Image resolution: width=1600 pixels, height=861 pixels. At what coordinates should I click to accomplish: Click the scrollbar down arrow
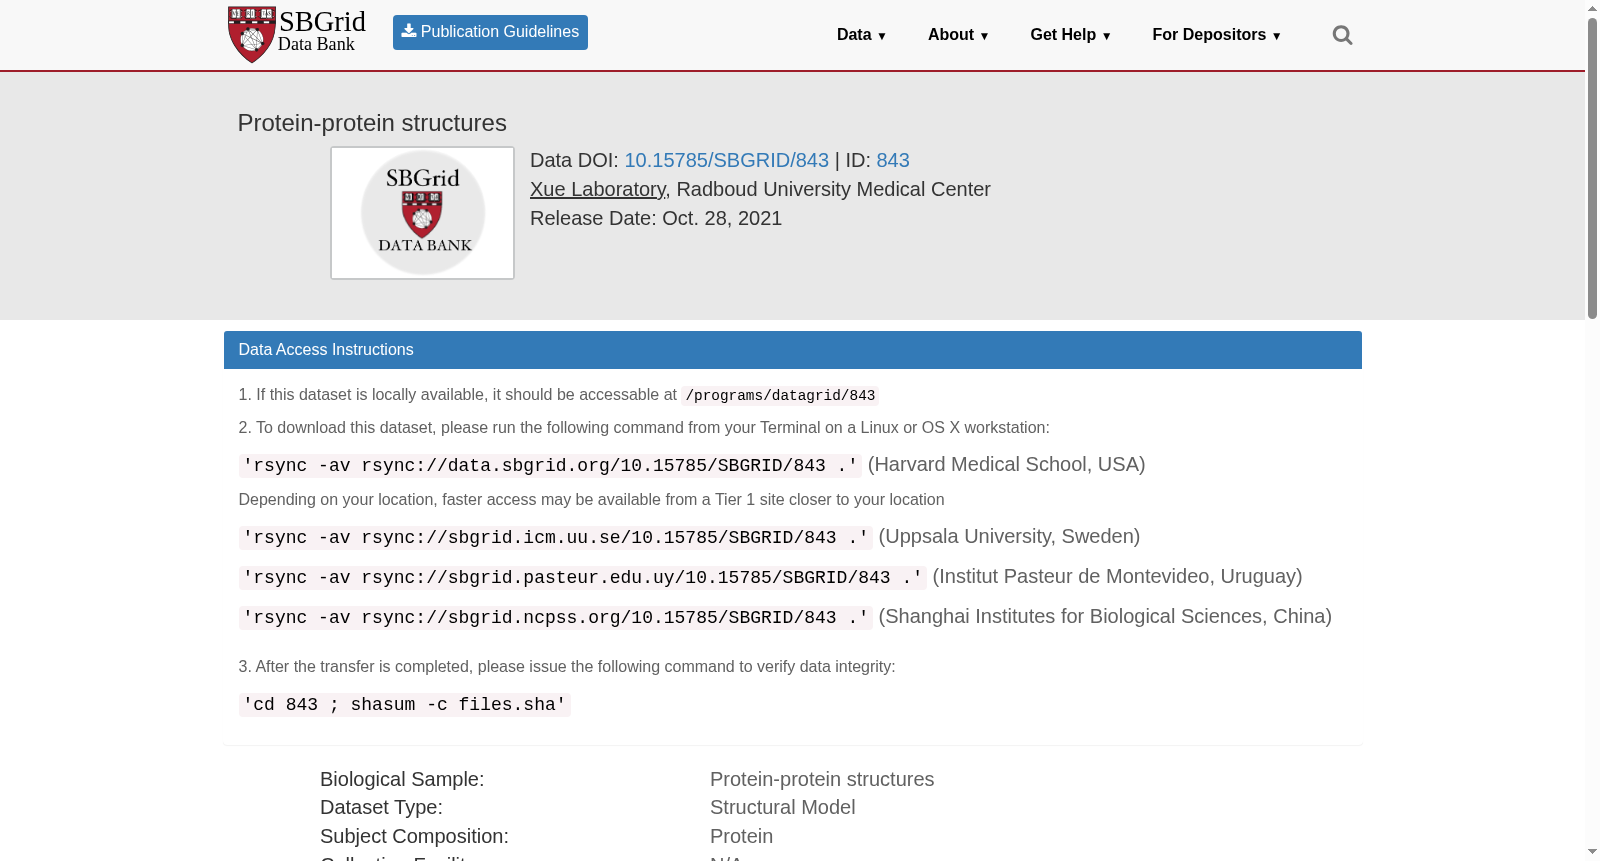tap(1592, 853)
